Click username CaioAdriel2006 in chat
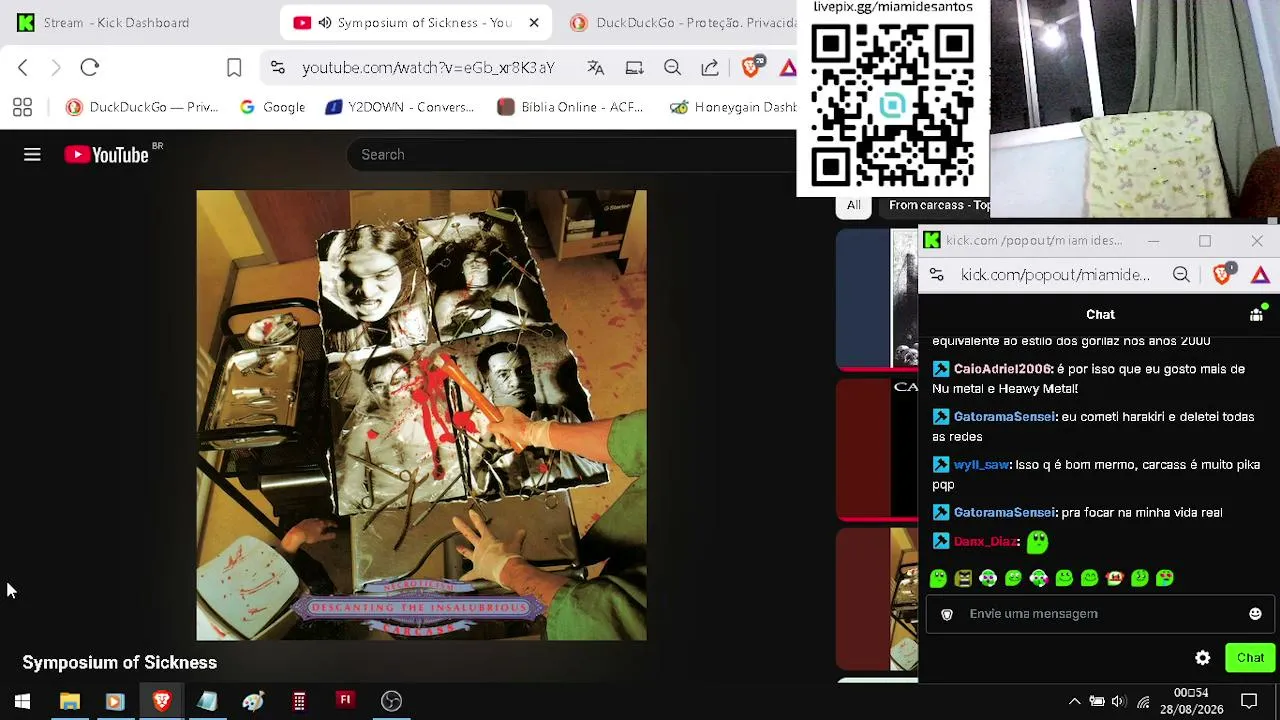Screen dimensions: 1280x720 click(1002, 369)
